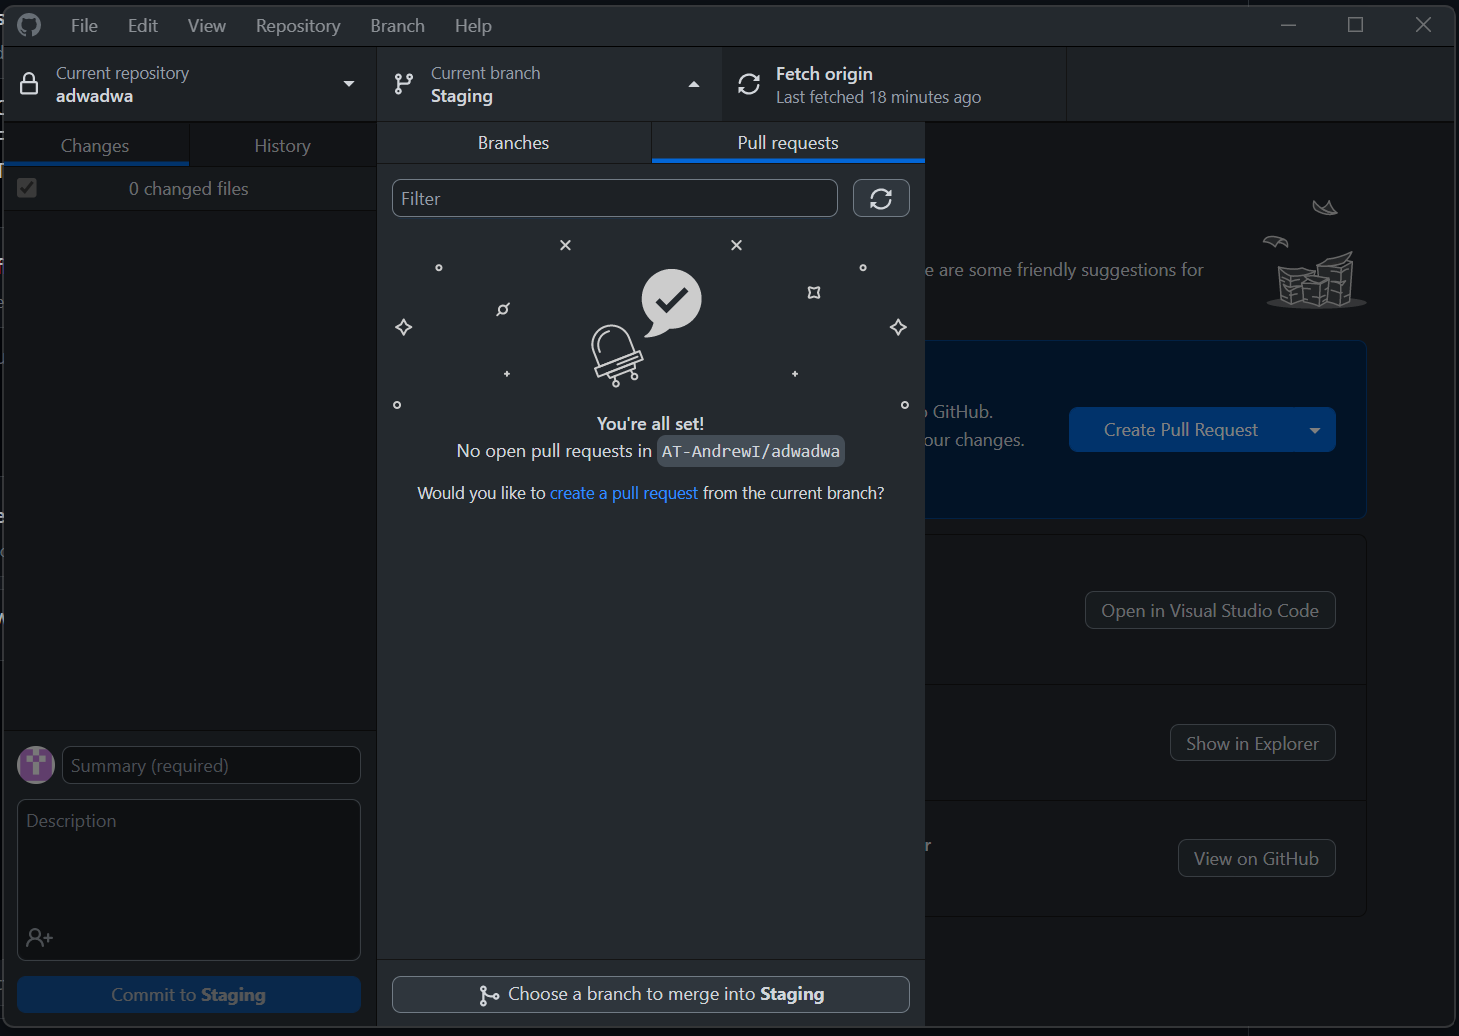Click the Fetch origin refresh icon

(x=749, y=84)
